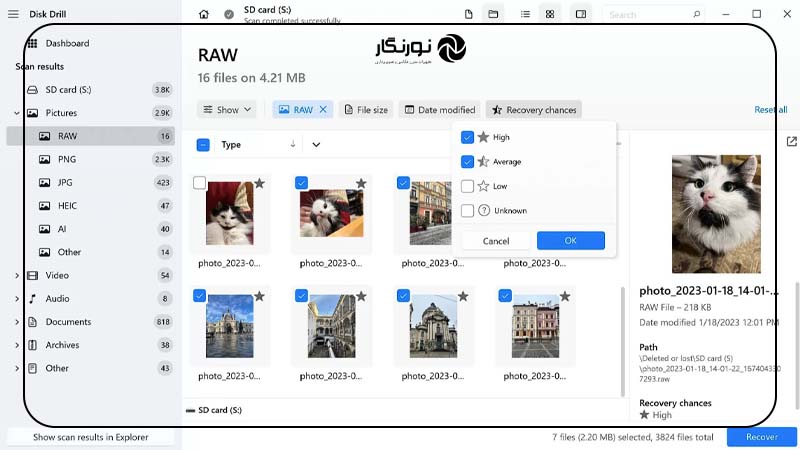Open the File size filter

(x=366, y=110)
